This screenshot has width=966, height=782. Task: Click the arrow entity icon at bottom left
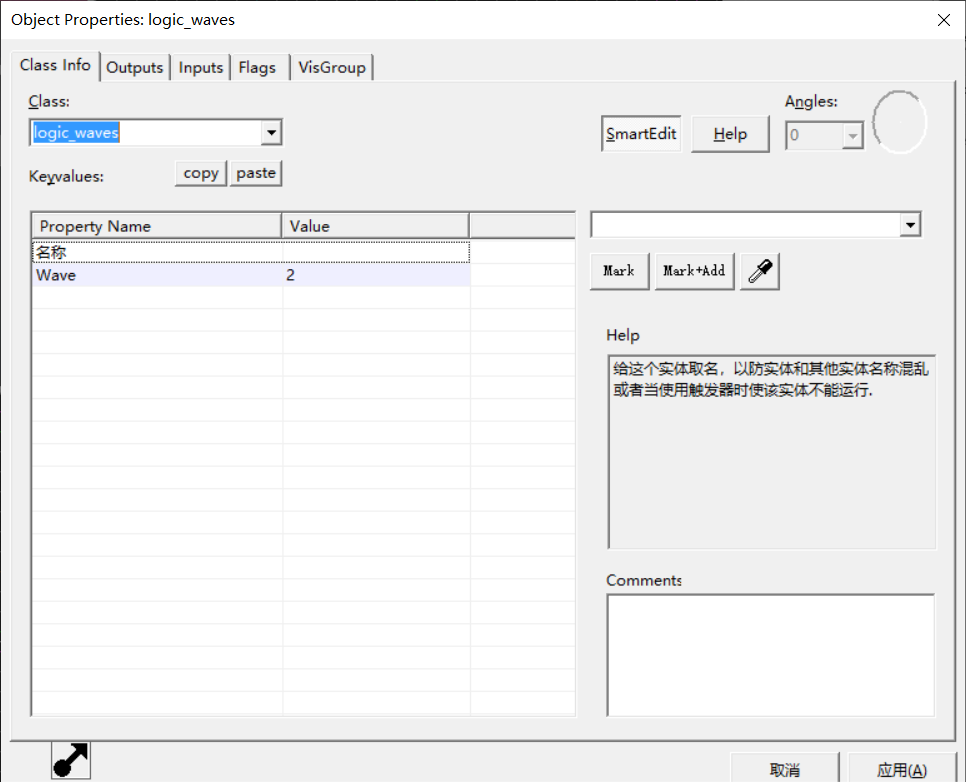pos(71,761)
